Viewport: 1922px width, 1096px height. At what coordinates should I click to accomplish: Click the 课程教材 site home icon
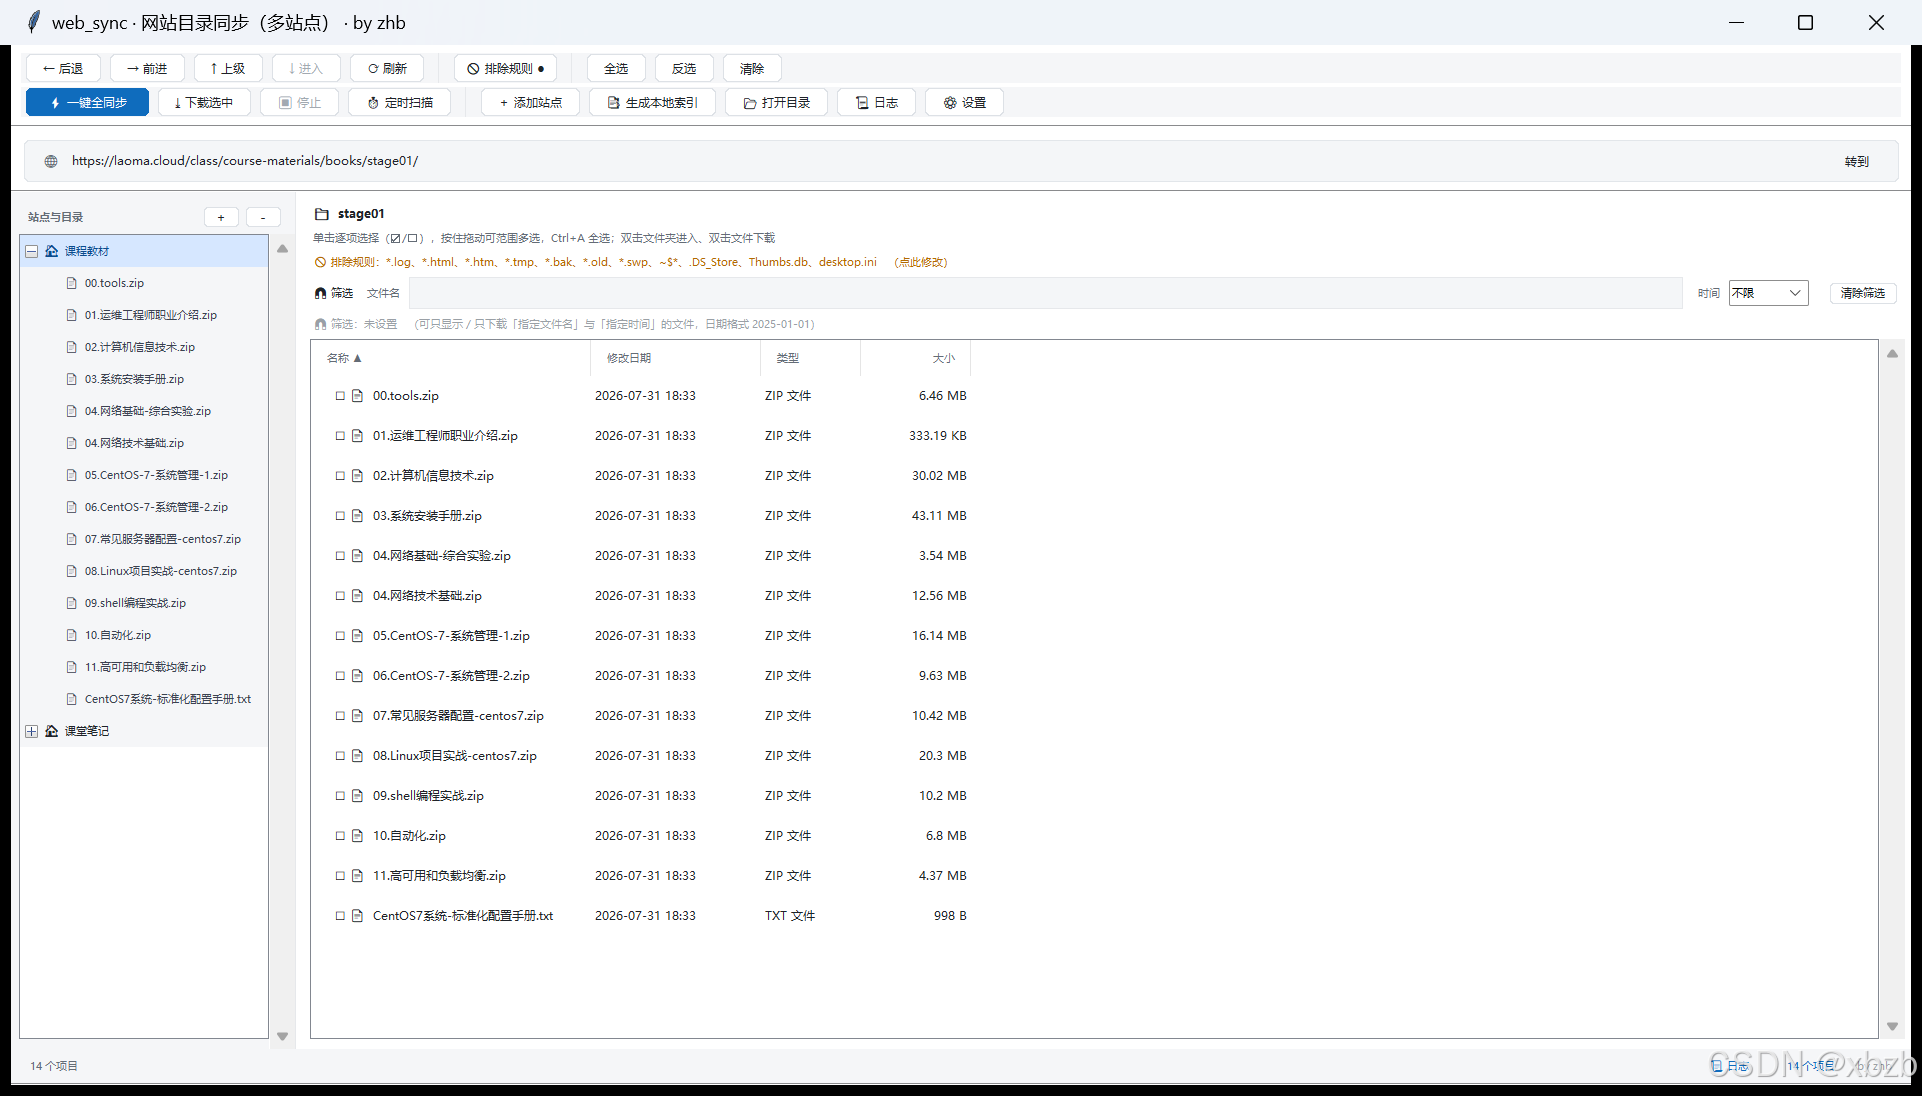point(52,251)
